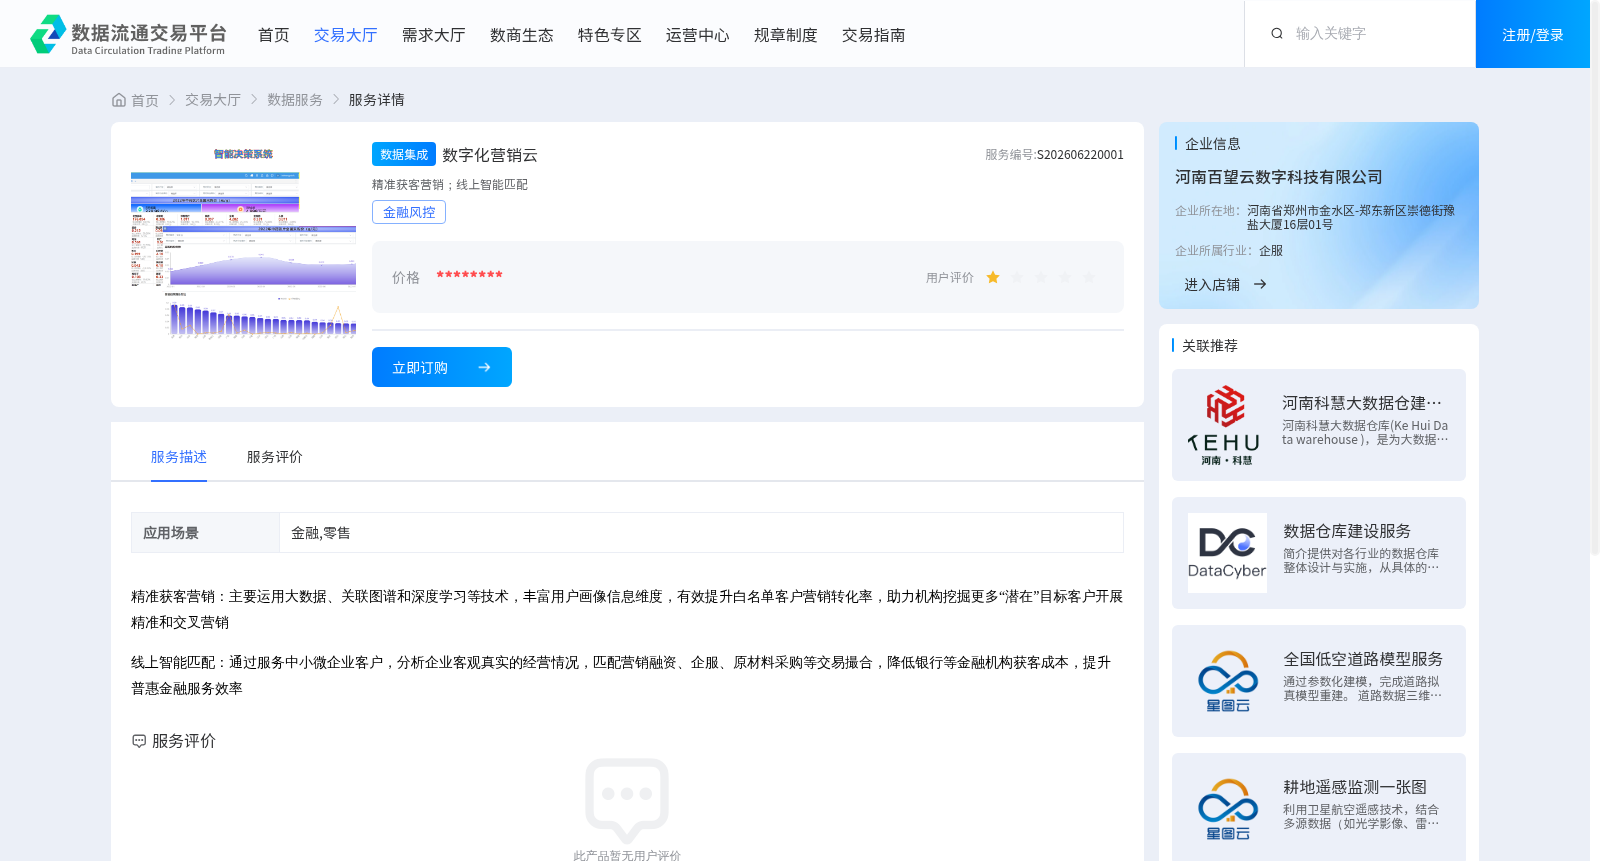
Task: Click the 首页 breadcrumb link
Action: click(x=145, y=100)
